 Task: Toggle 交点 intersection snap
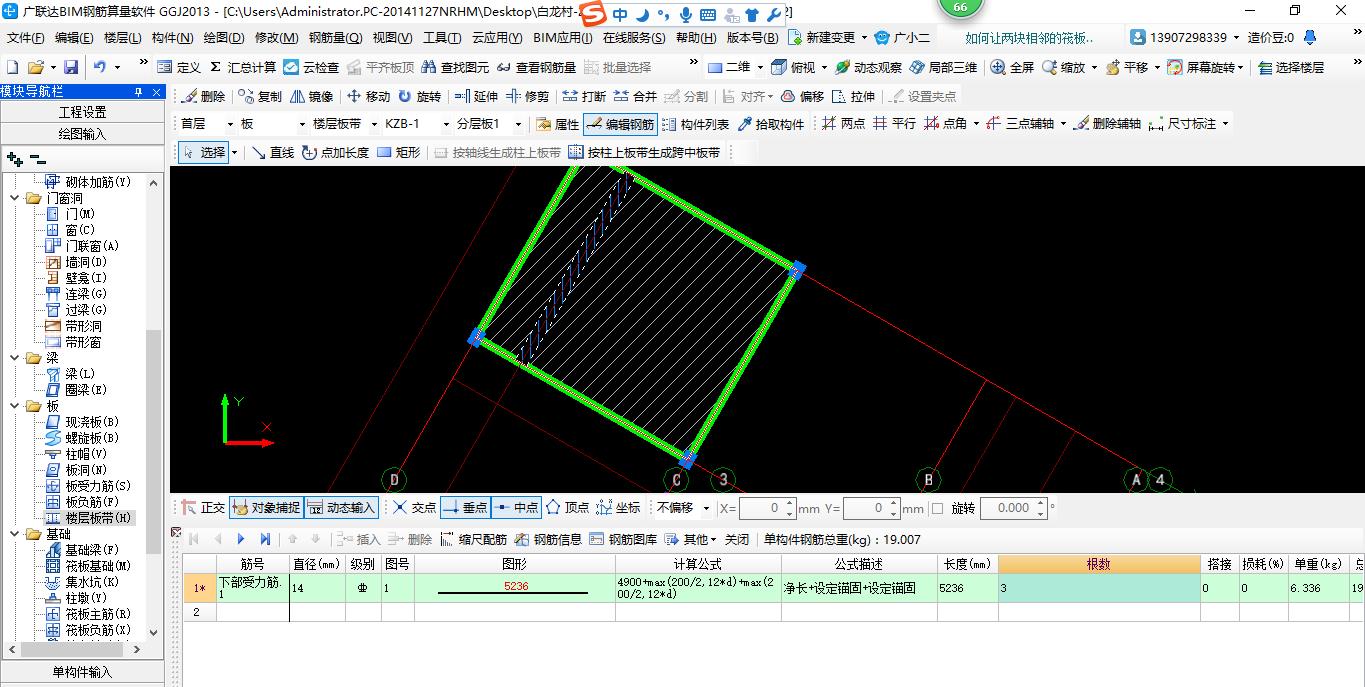click(x=414, y=508)
